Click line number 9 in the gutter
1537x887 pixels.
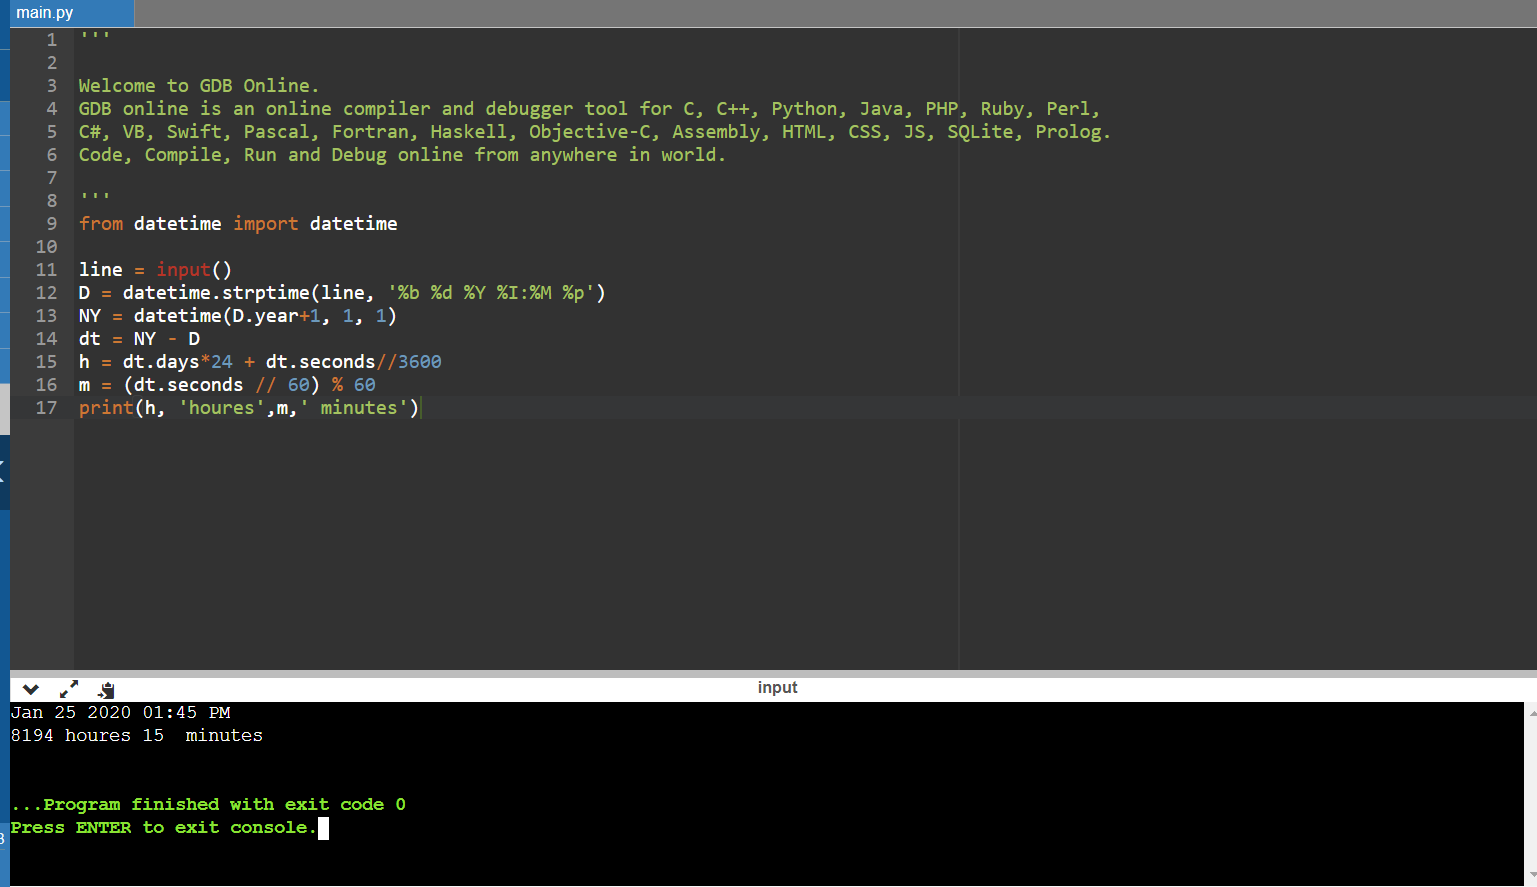pos(51,224)
